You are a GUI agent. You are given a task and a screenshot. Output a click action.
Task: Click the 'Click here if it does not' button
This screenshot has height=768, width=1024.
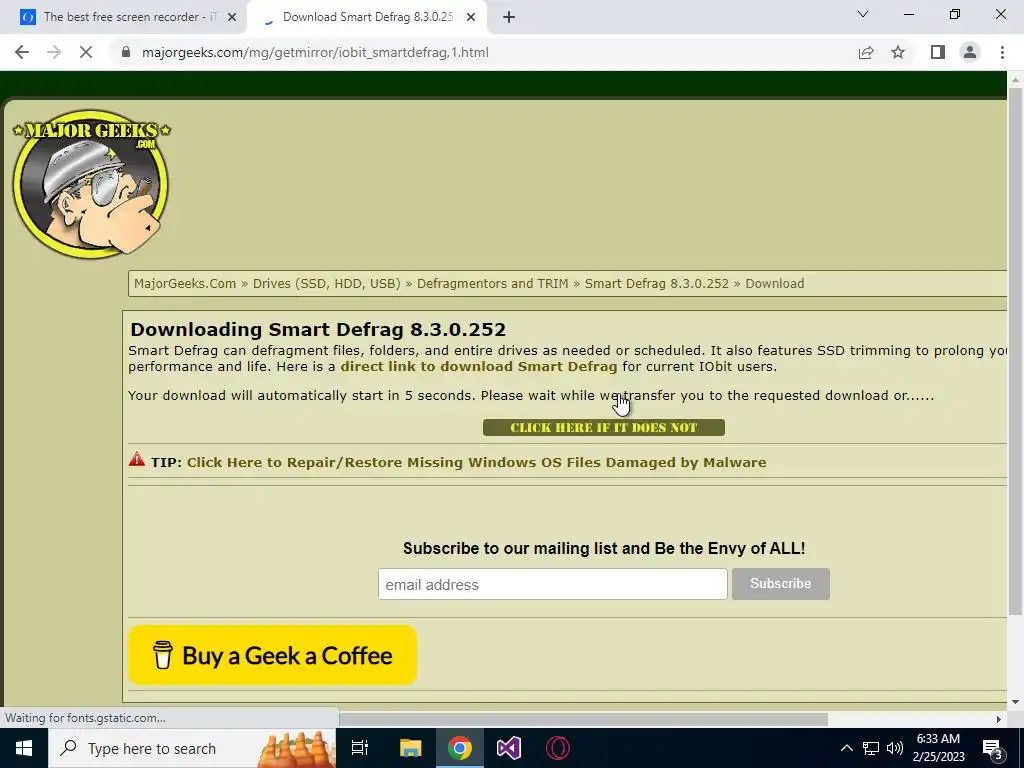pyautogui.click(x=603, y=428)
